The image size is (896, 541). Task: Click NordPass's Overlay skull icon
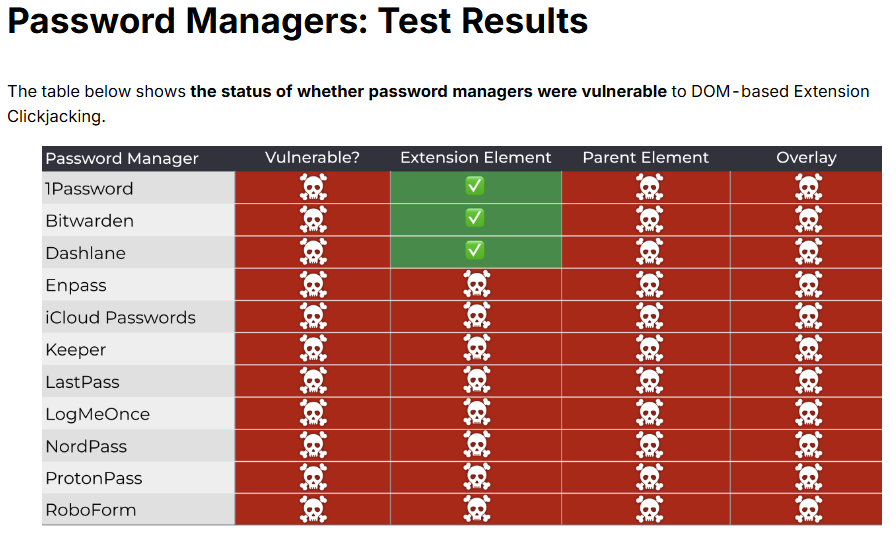tap(807, 445)
